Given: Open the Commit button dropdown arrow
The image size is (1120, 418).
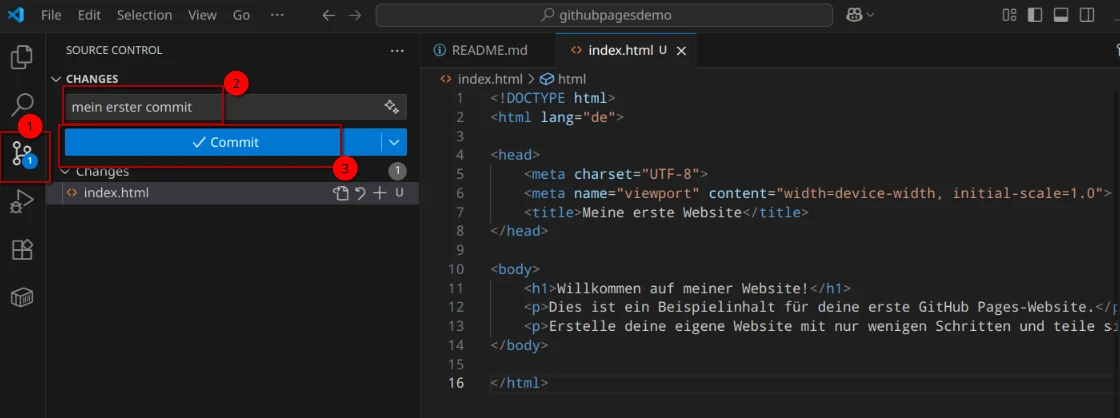Looking at the screenshot, I should click(395, 142).
